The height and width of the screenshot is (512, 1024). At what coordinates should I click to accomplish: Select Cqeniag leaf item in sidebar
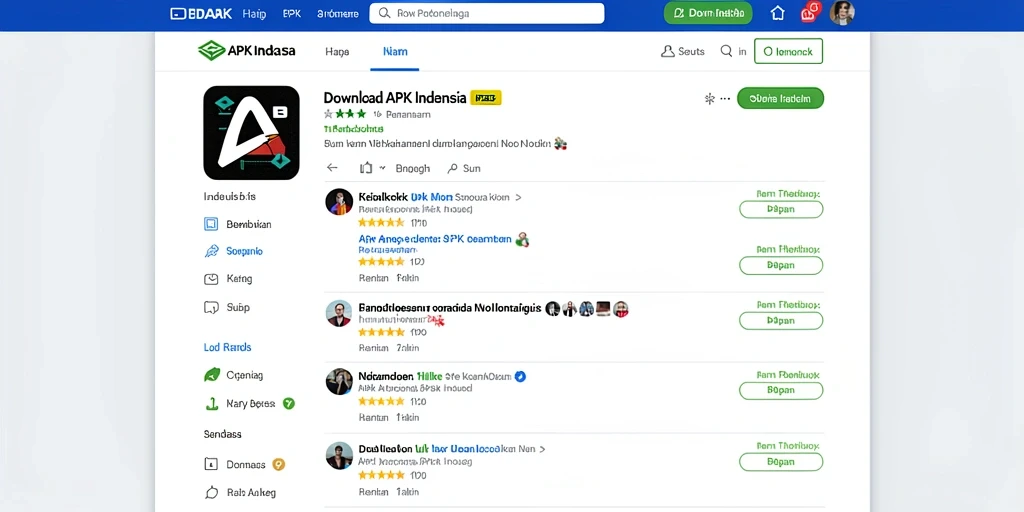[234, 376]
